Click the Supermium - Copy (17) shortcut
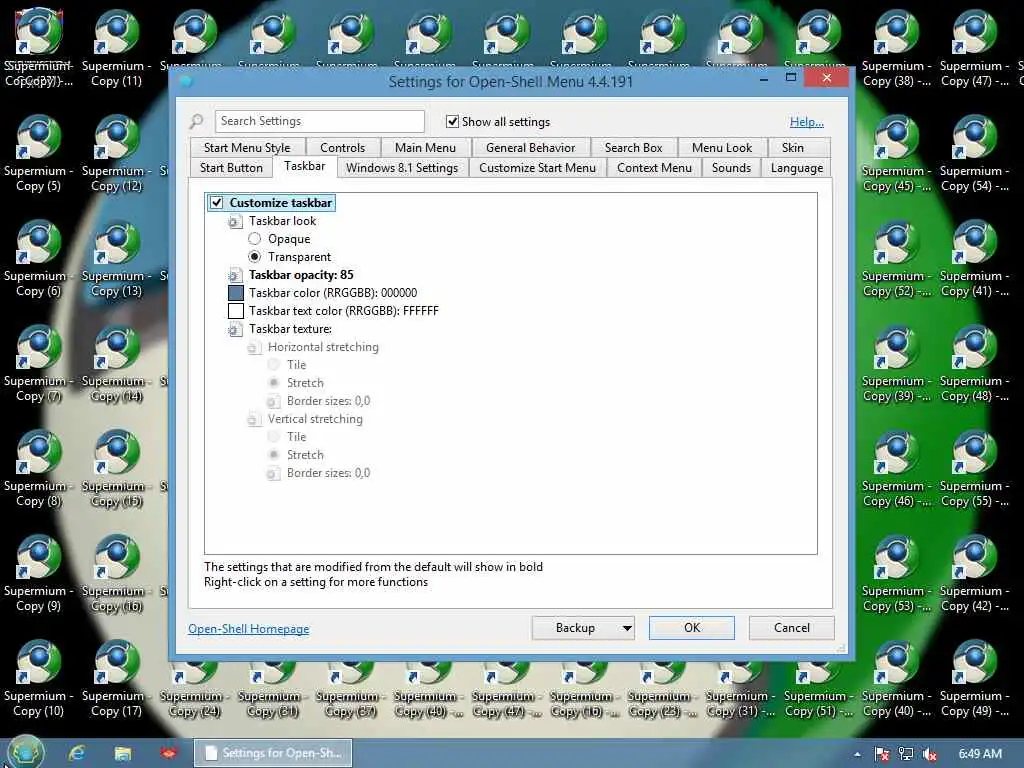 (x=116, y=679)
